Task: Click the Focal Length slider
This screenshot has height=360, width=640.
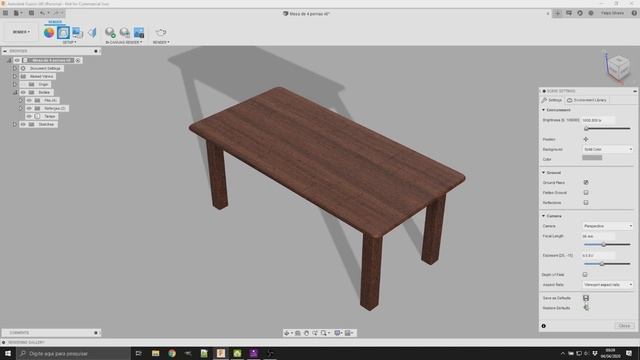Action: (607, 244)
